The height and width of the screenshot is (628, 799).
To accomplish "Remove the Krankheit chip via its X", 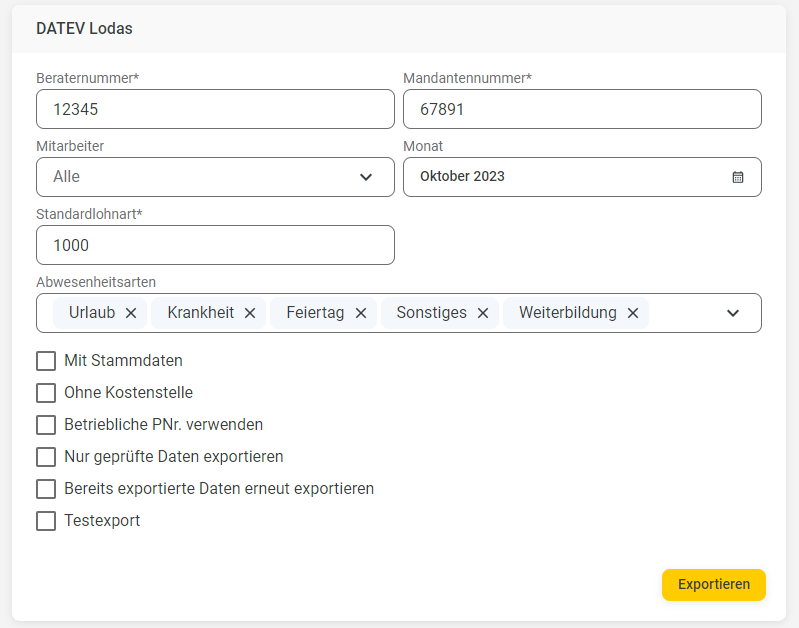I will 250,313.
